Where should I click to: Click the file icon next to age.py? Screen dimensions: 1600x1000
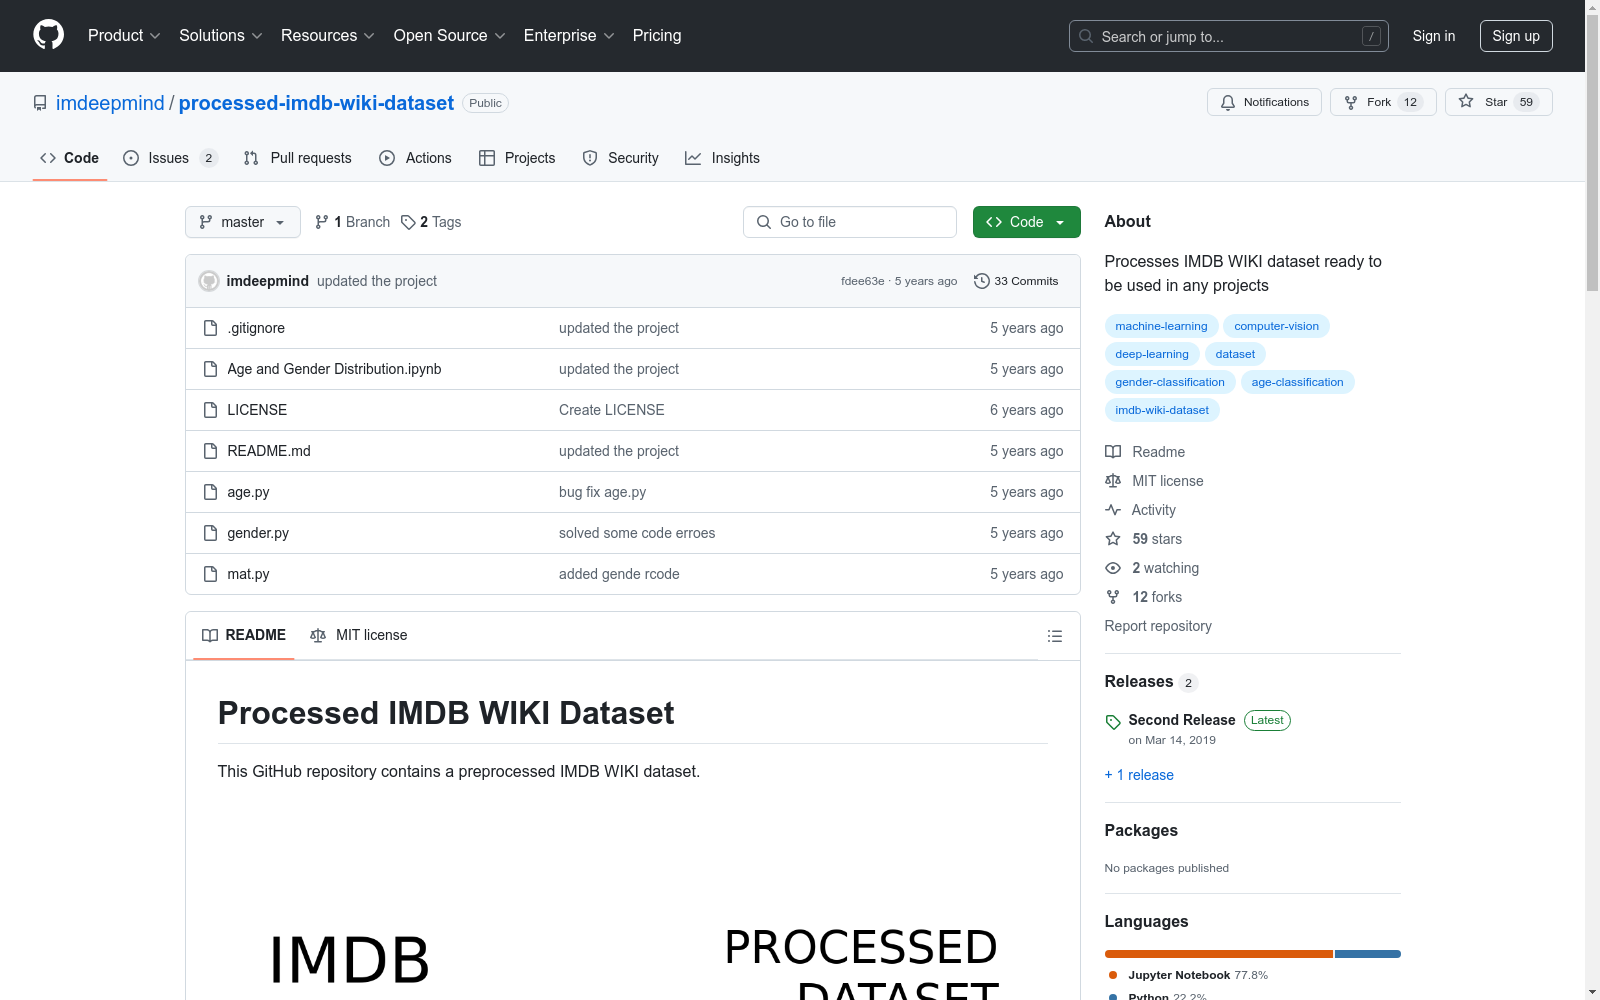pos(210,492)
